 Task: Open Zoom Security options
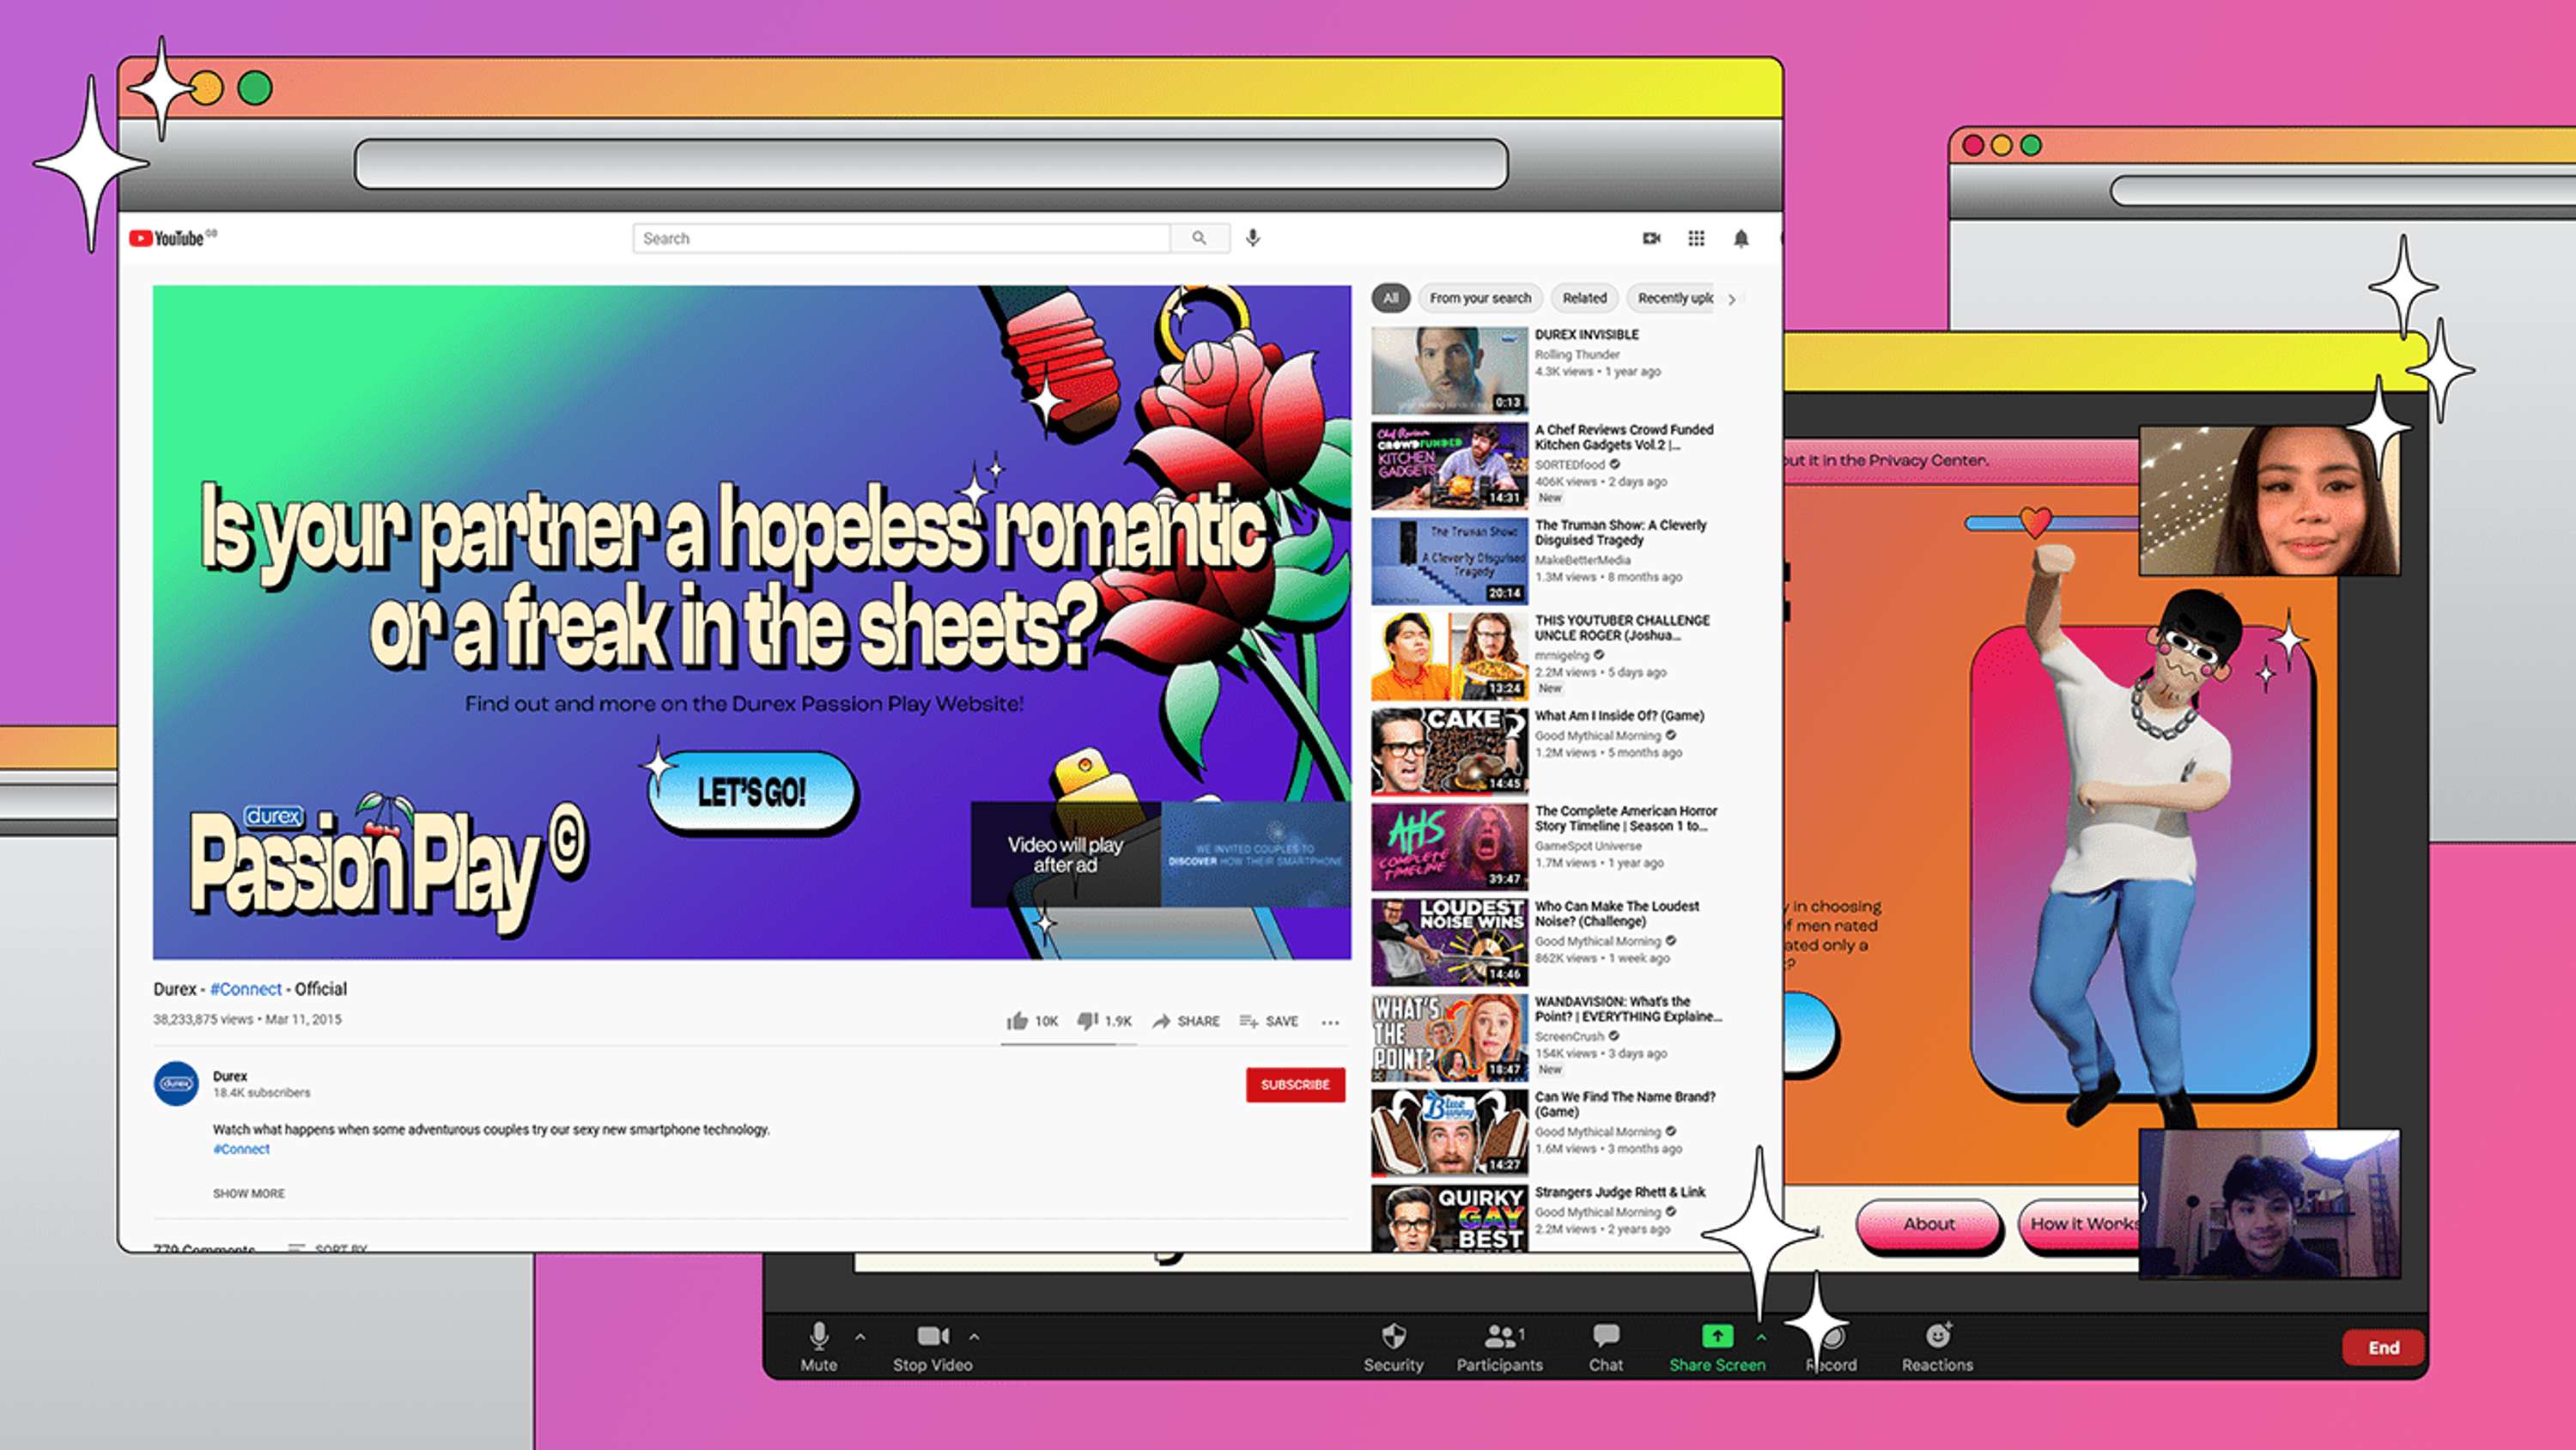(x=1393, y=1347)
